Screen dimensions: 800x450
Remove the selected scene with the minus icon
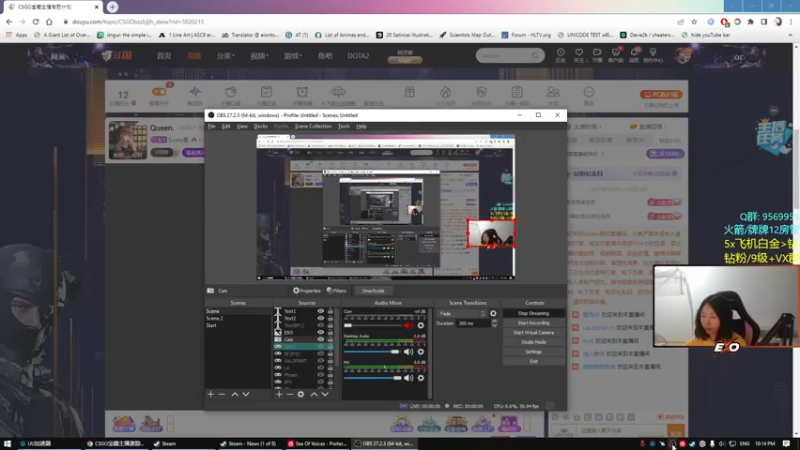pyautogui.click(x=222, y=394)
